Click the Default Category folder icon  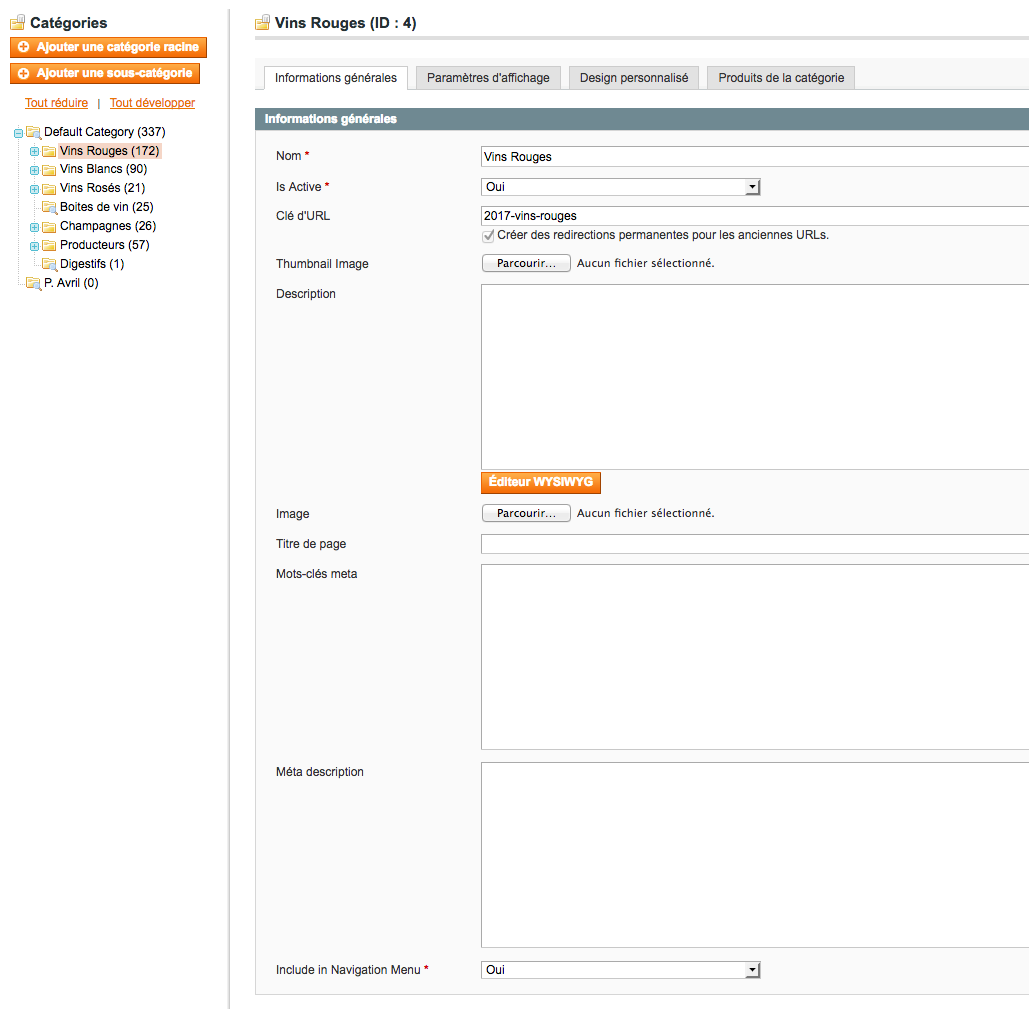[33, 132]
